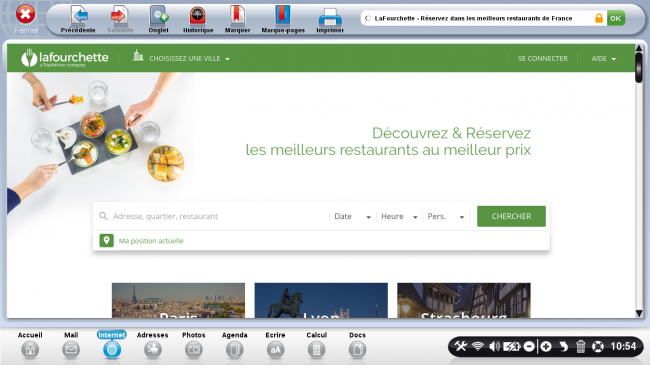Click the scrollbar down arrow
The height and width of the screenshot is (365, 650).
coord(639,314)
